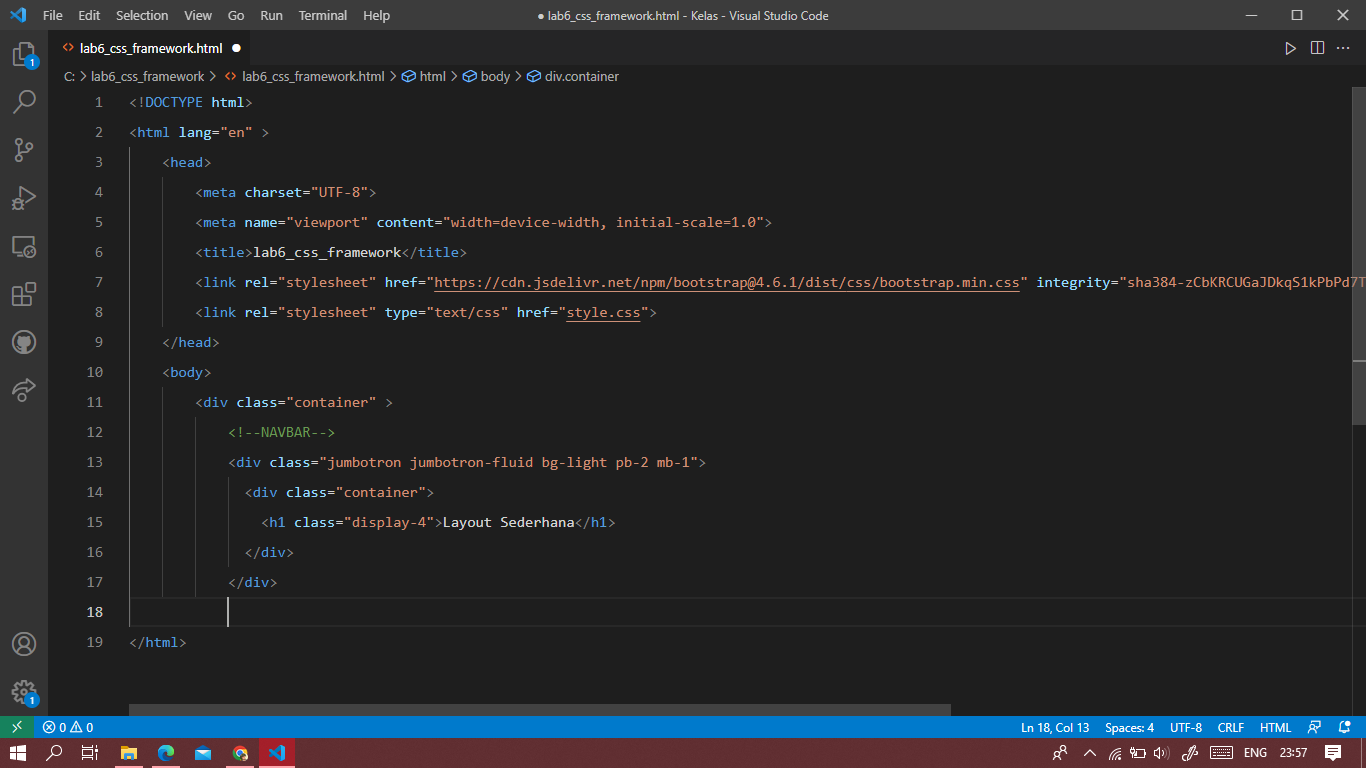1366x768 pixels.
Task: Click the style.css href link
Action: (603, 312)
